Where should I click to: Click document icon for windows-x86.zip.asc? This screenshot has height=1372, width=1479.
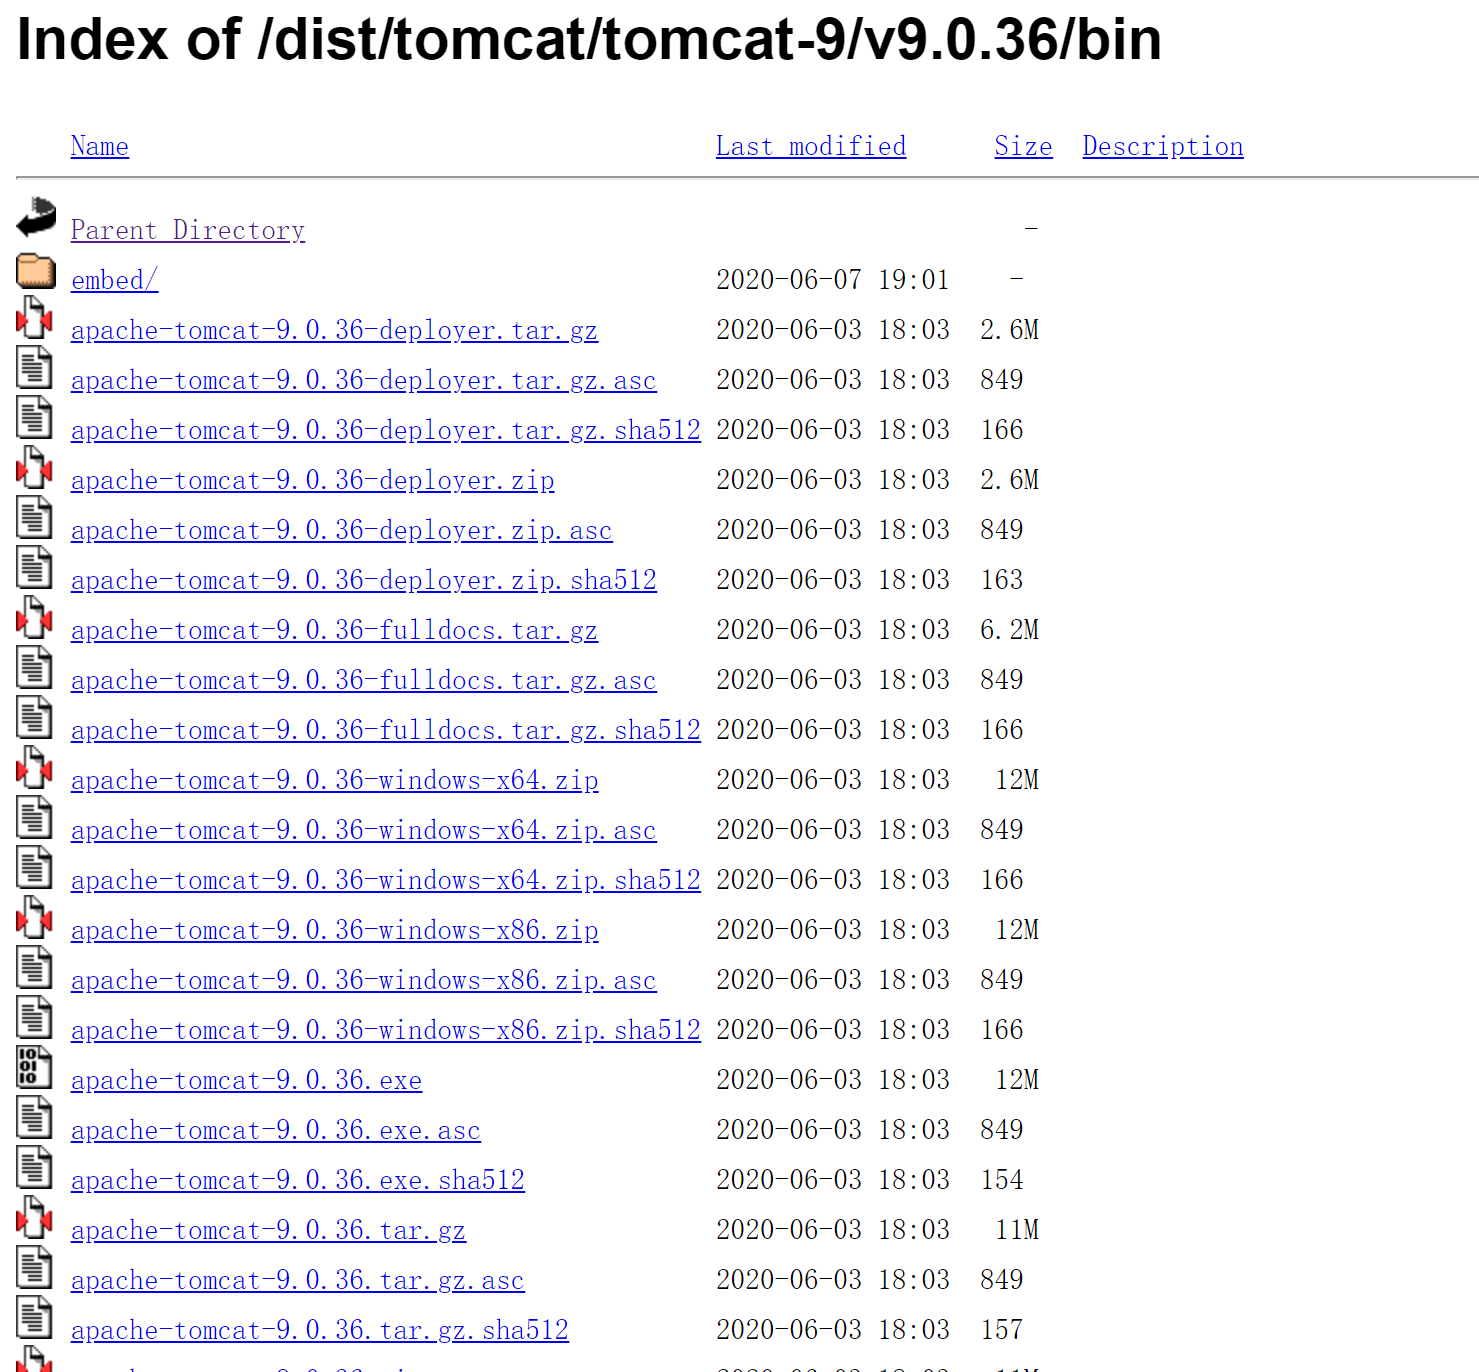[x=34, y=967]
